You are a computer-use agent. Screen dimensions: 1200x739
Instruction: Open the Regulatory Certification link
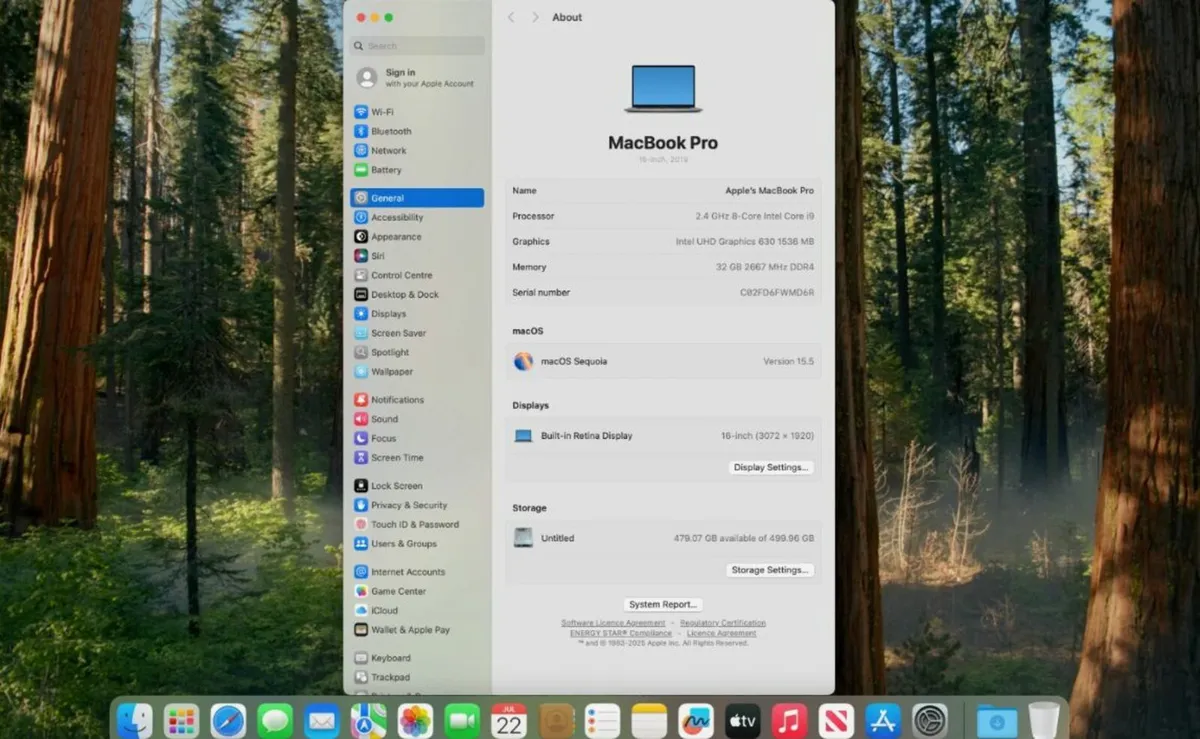coord(723,623)
